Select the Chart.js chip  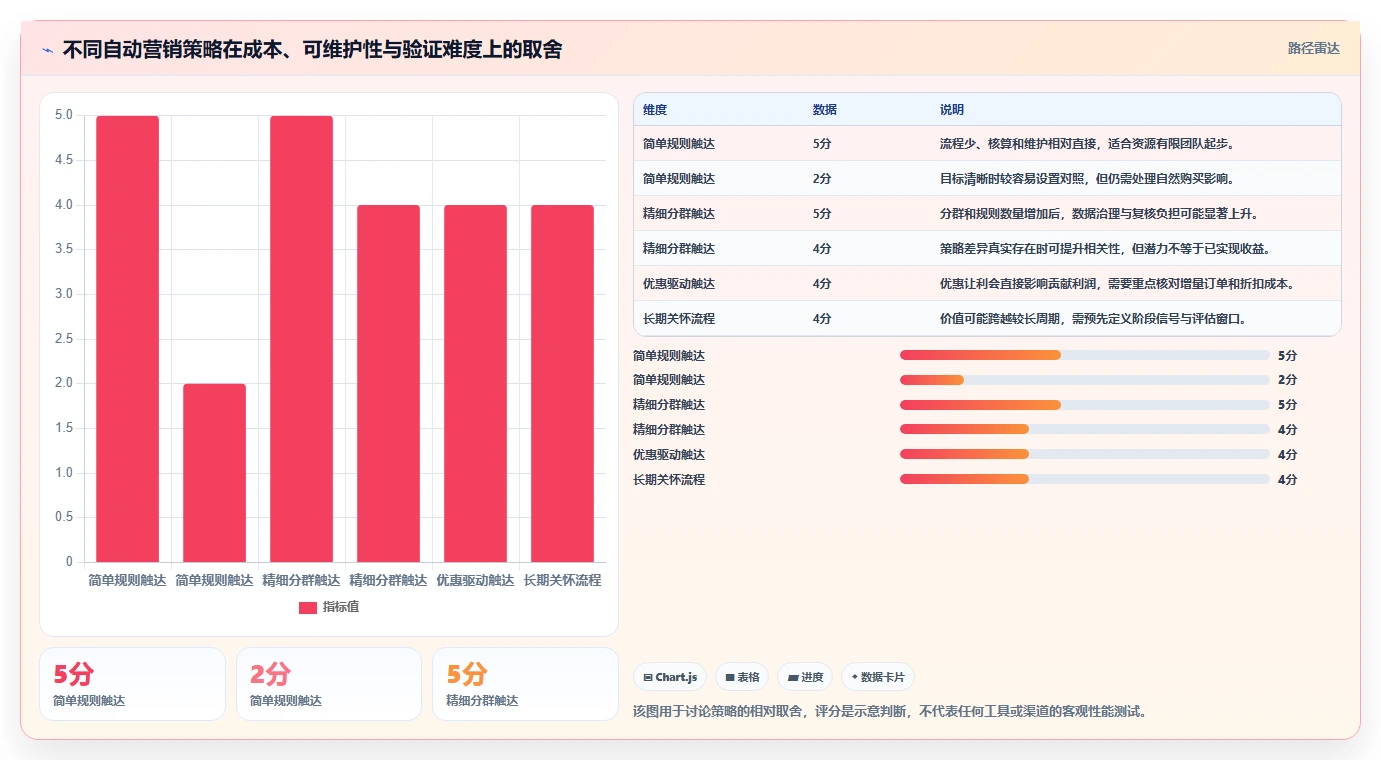click(x=670, y=677)
